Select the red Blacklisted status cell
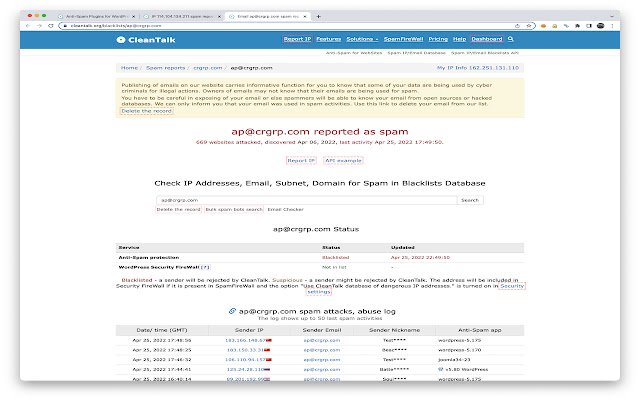 336,258
